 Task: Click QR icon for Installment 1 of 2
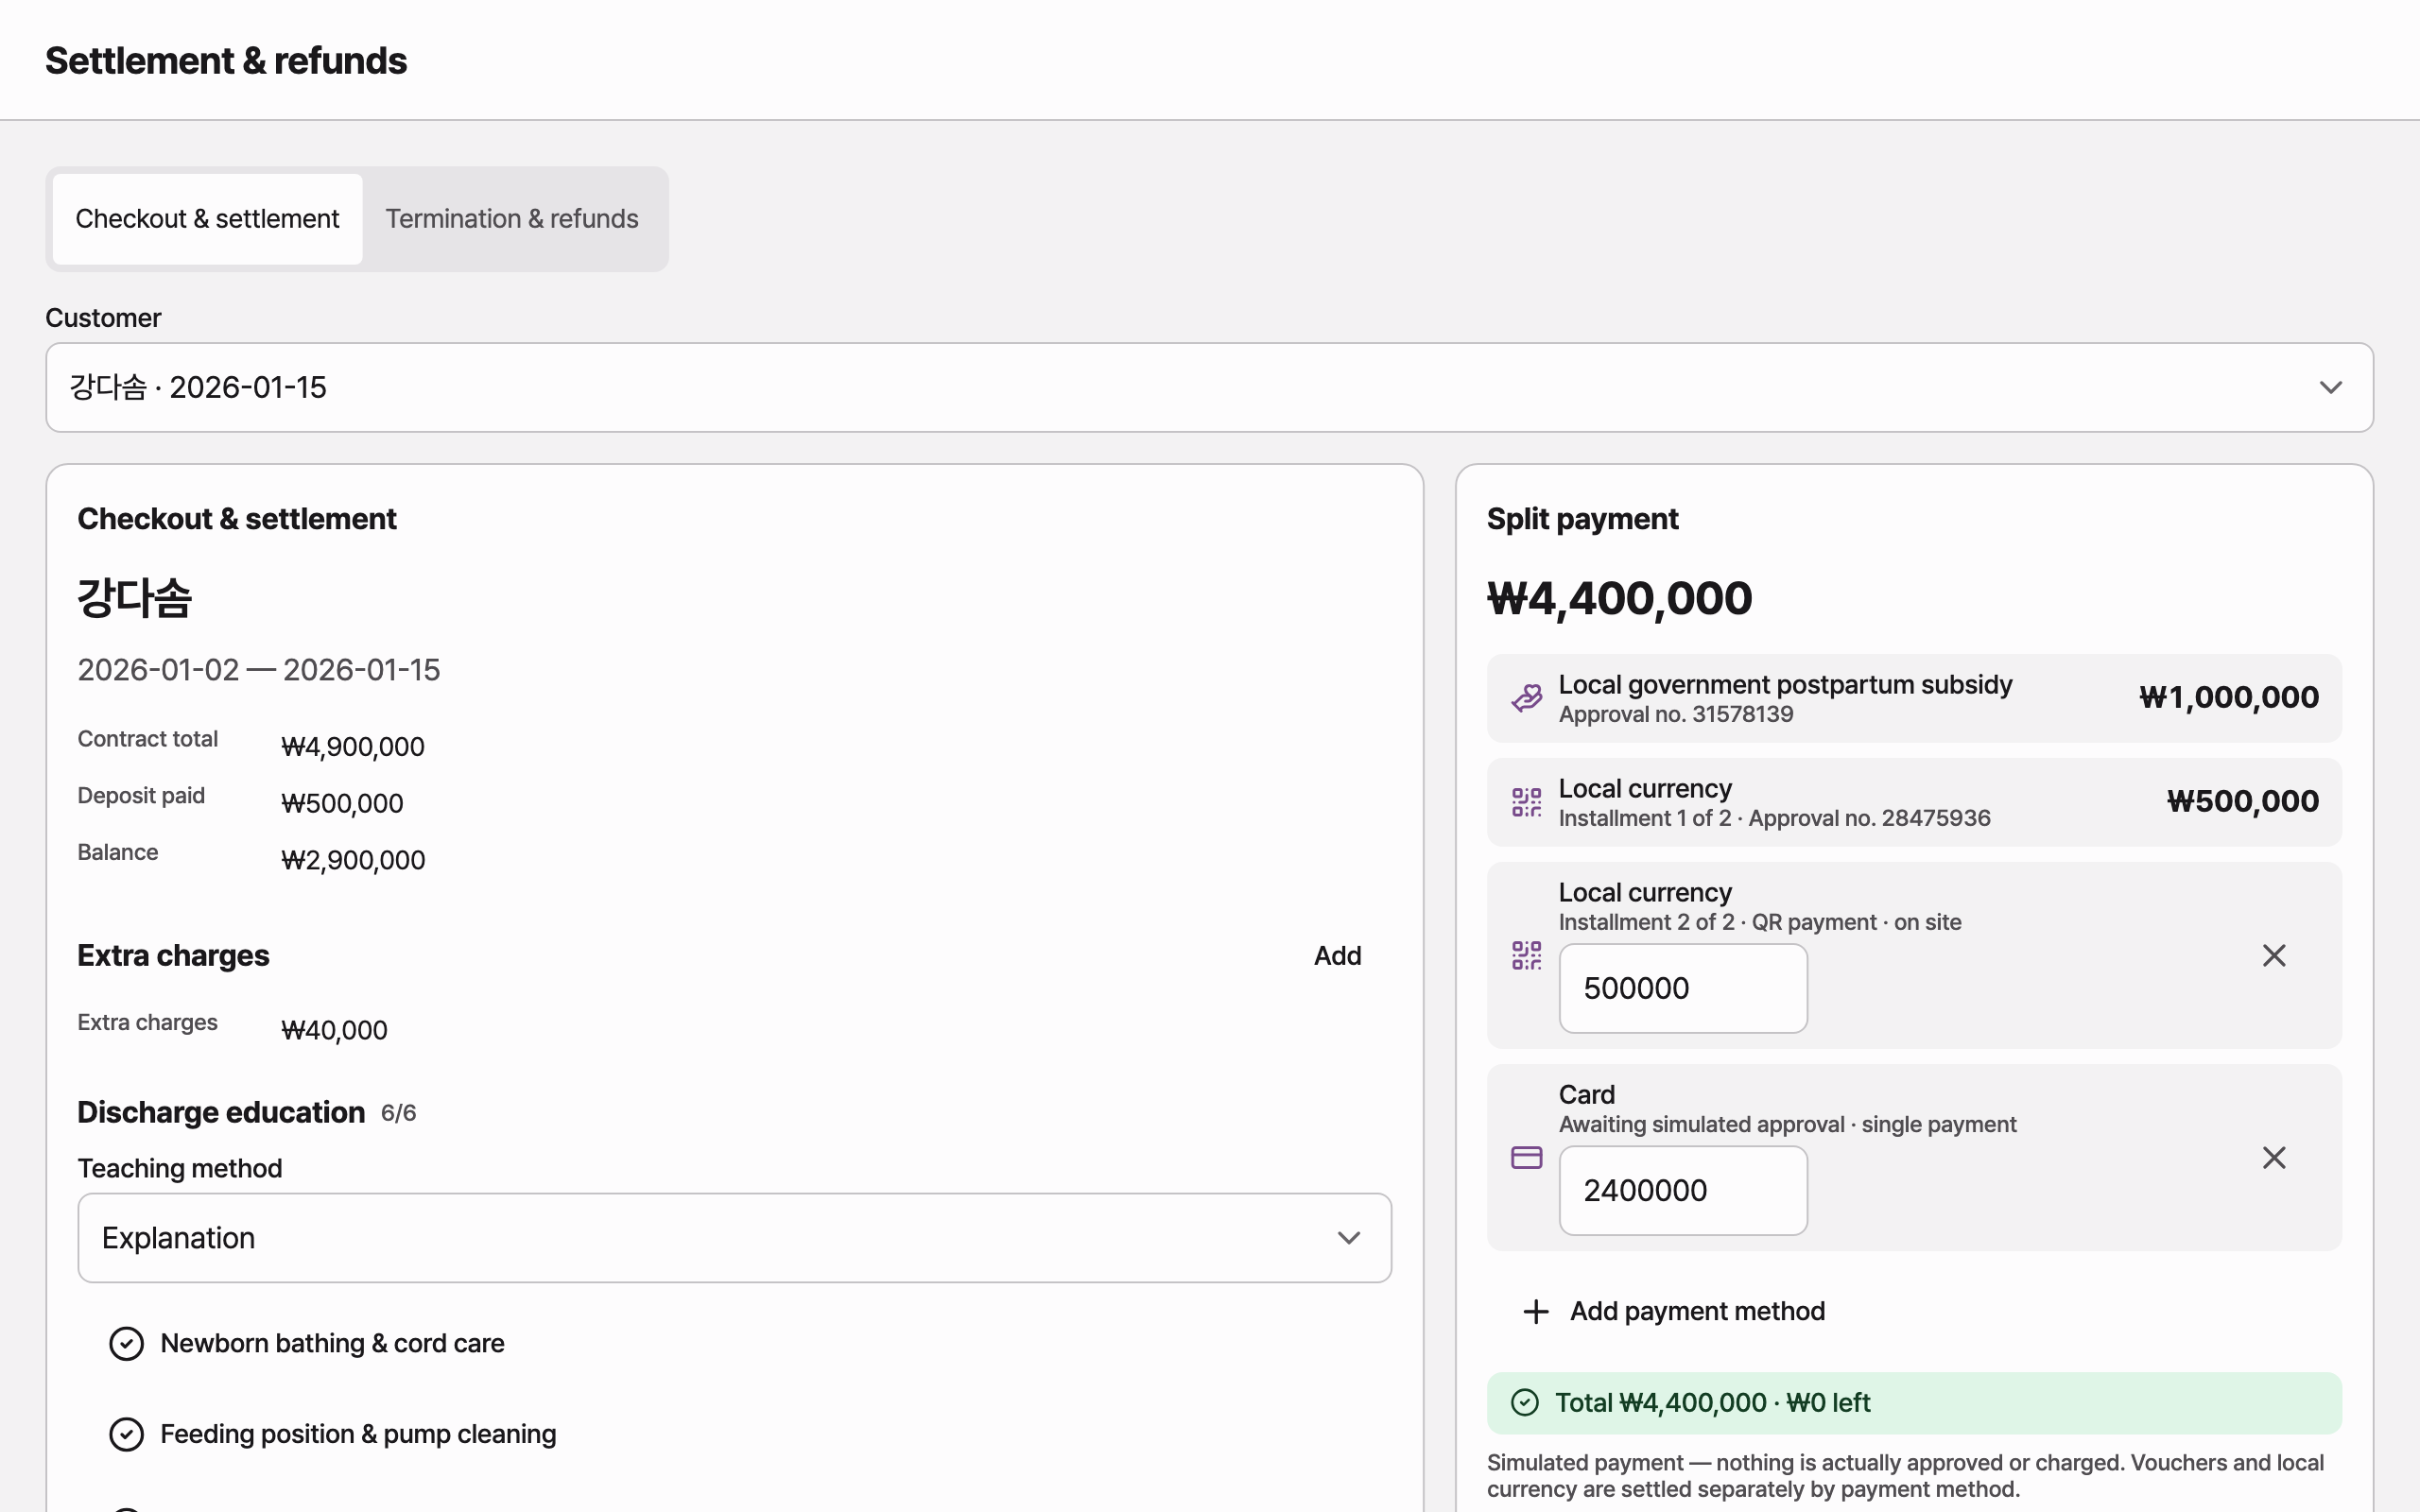pyautogui.click(x=1526, y=802)
